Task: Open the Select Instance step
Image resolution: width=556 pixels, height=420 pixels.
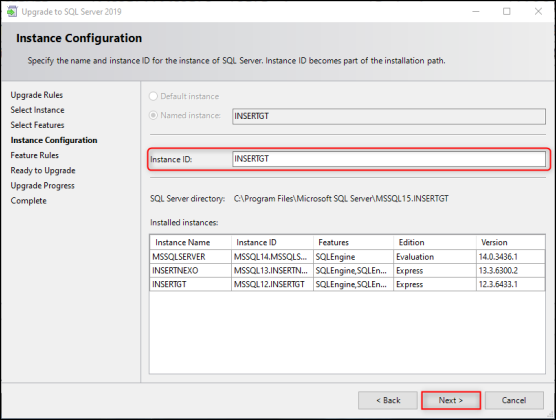Action: coord(37,110)
